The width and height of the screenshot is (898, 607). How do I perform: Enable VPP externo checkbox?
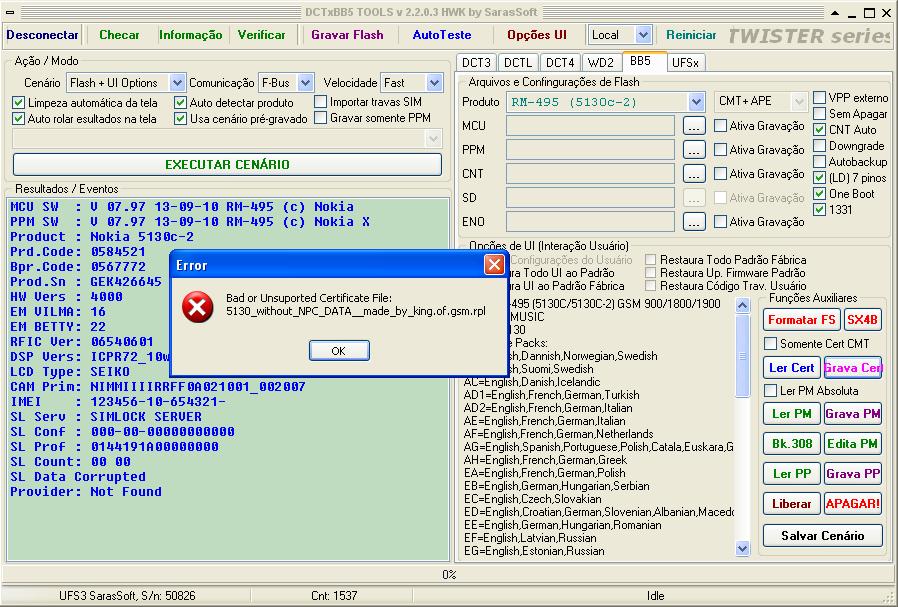coord(820,97)
